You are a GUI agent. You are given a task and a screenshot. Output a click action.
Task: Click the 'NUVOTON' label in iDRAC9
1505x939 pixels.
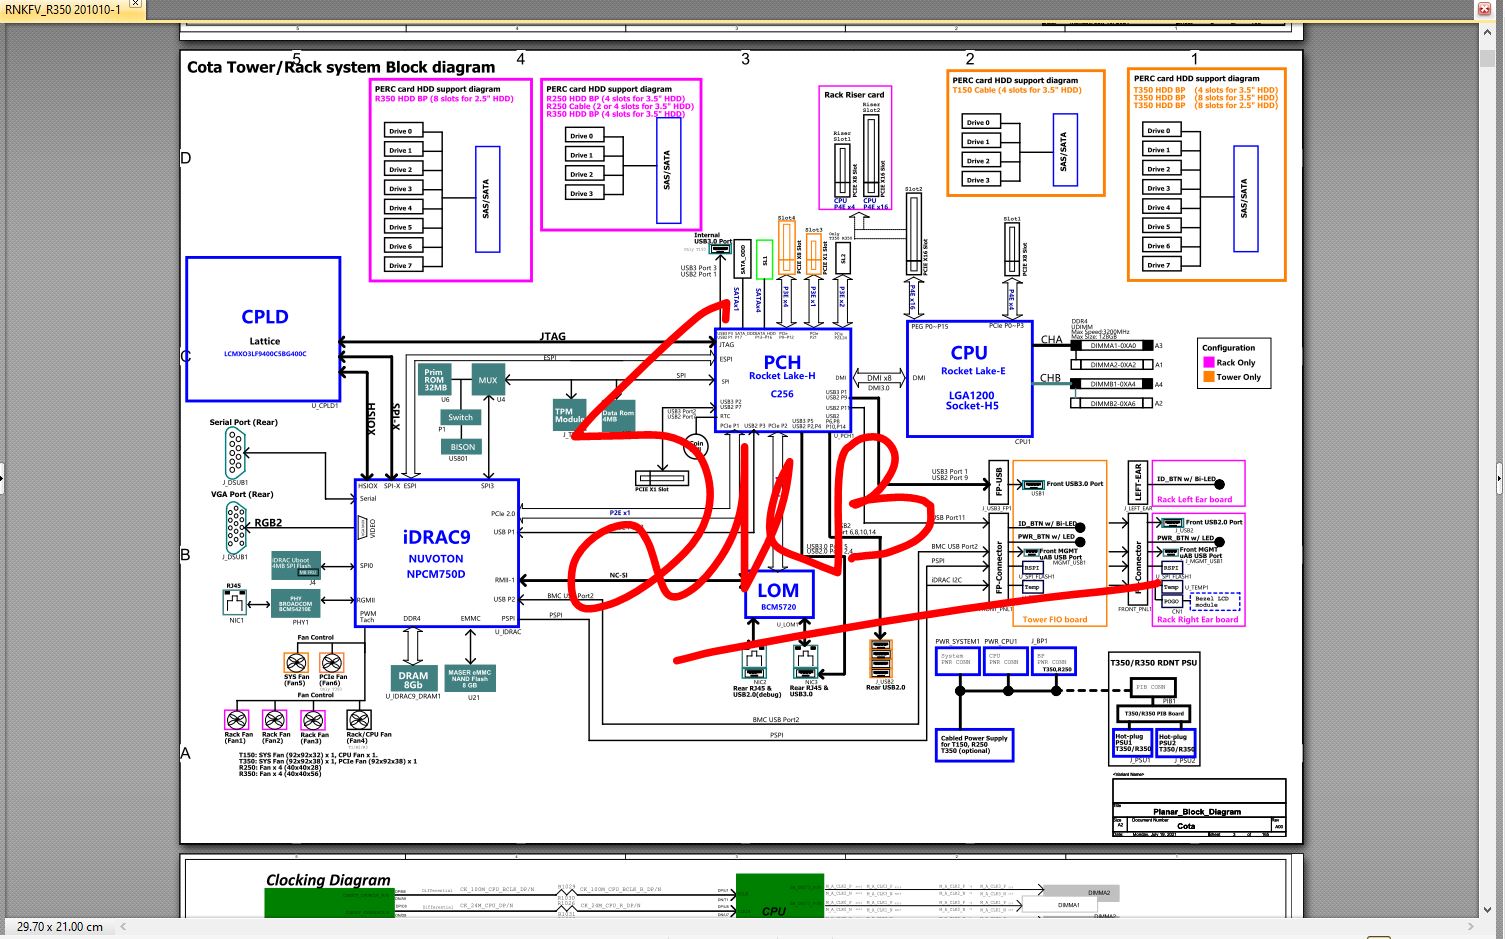436,559
